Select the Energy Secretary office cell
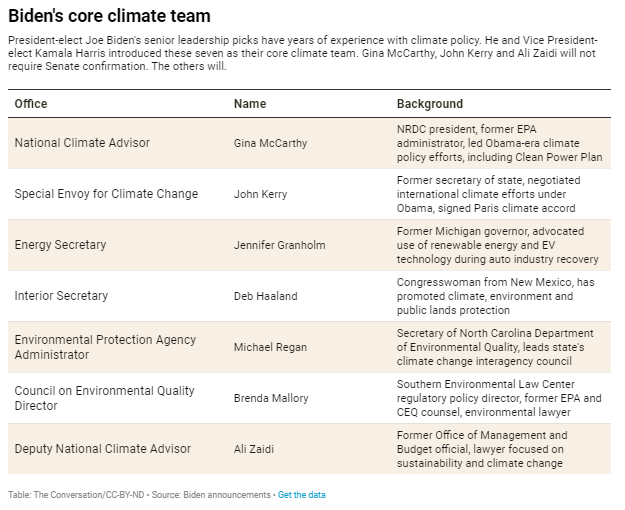625x510 pixels. [x=60, y=245]
